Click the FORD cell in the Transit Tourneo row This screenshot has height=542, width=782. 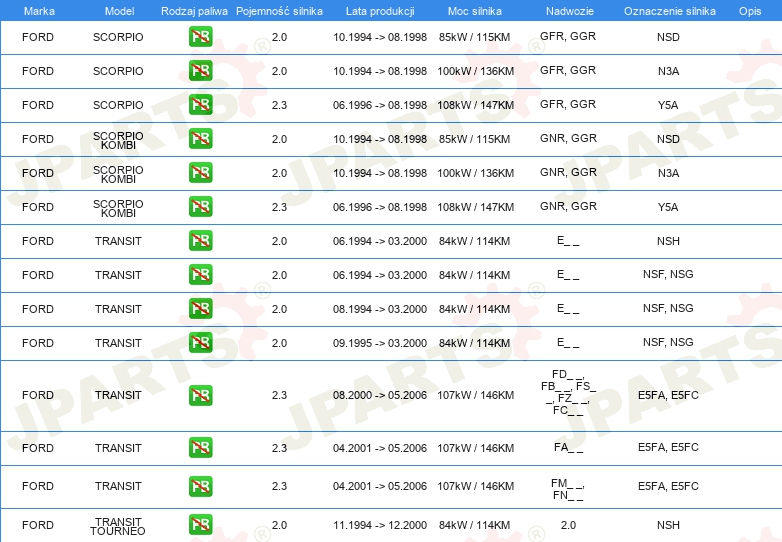[x=38, y=525]
